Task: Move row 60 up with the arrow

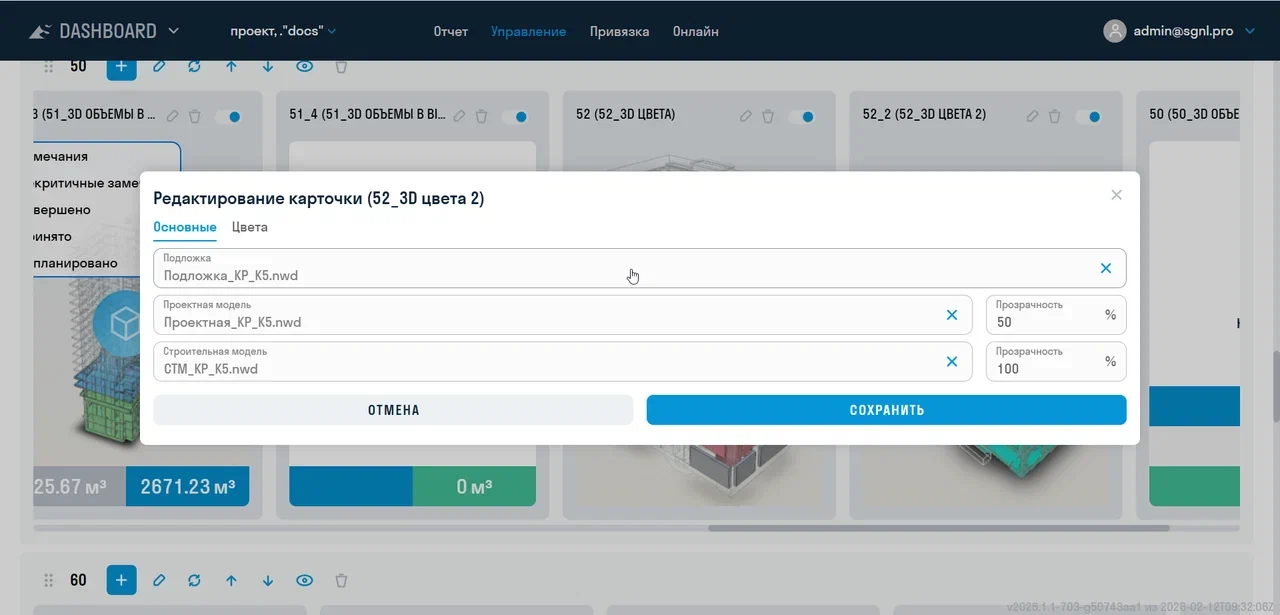Action: 231,580
